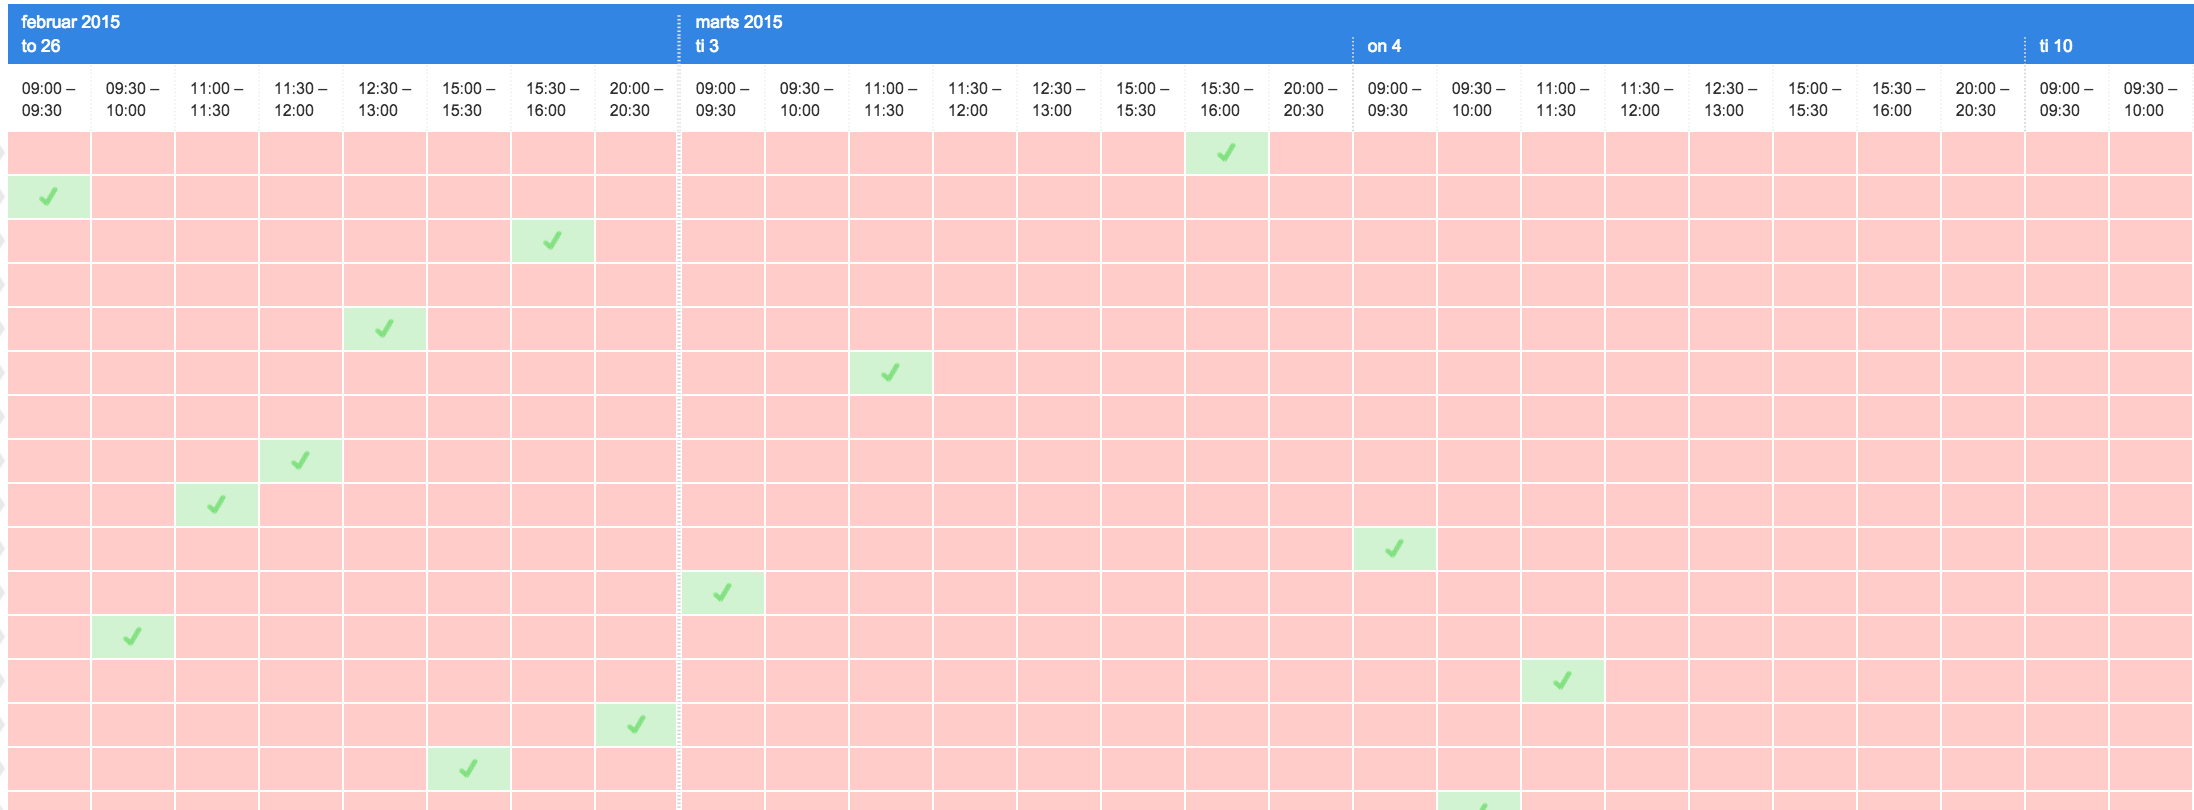
Task: Click the 'on 4' day header
Action: 1384,46
